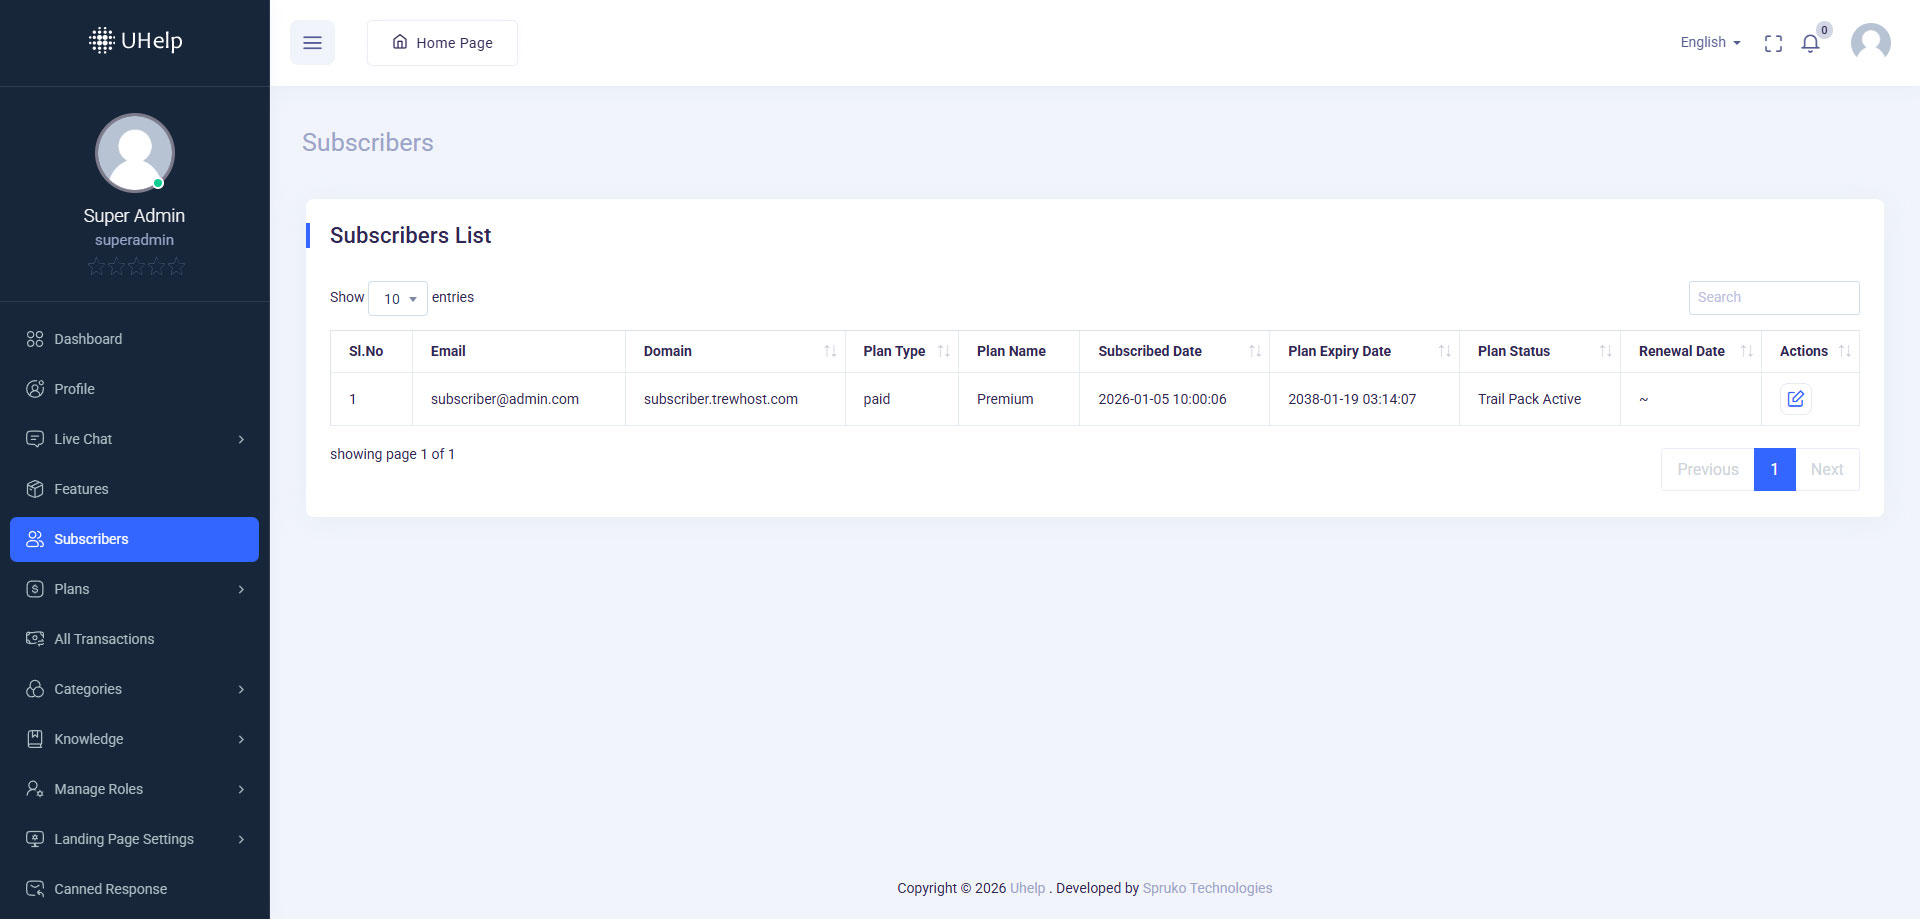The image size is (1920, 919).
Task: Click the All Transactions sidebar icon
Action: [x=35, y=639]
